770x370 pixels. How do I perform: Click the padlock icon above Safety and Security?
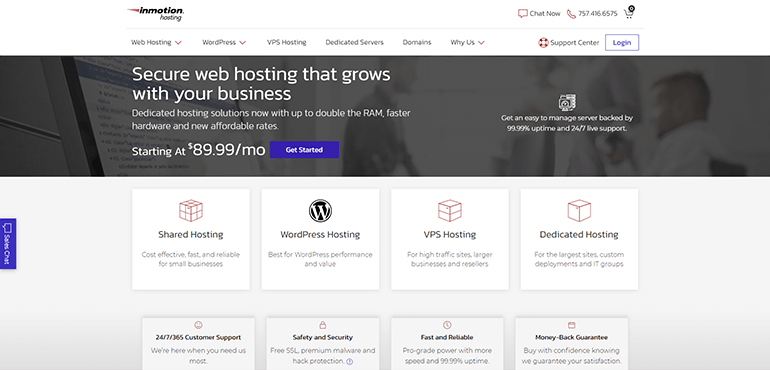[323, 325]
